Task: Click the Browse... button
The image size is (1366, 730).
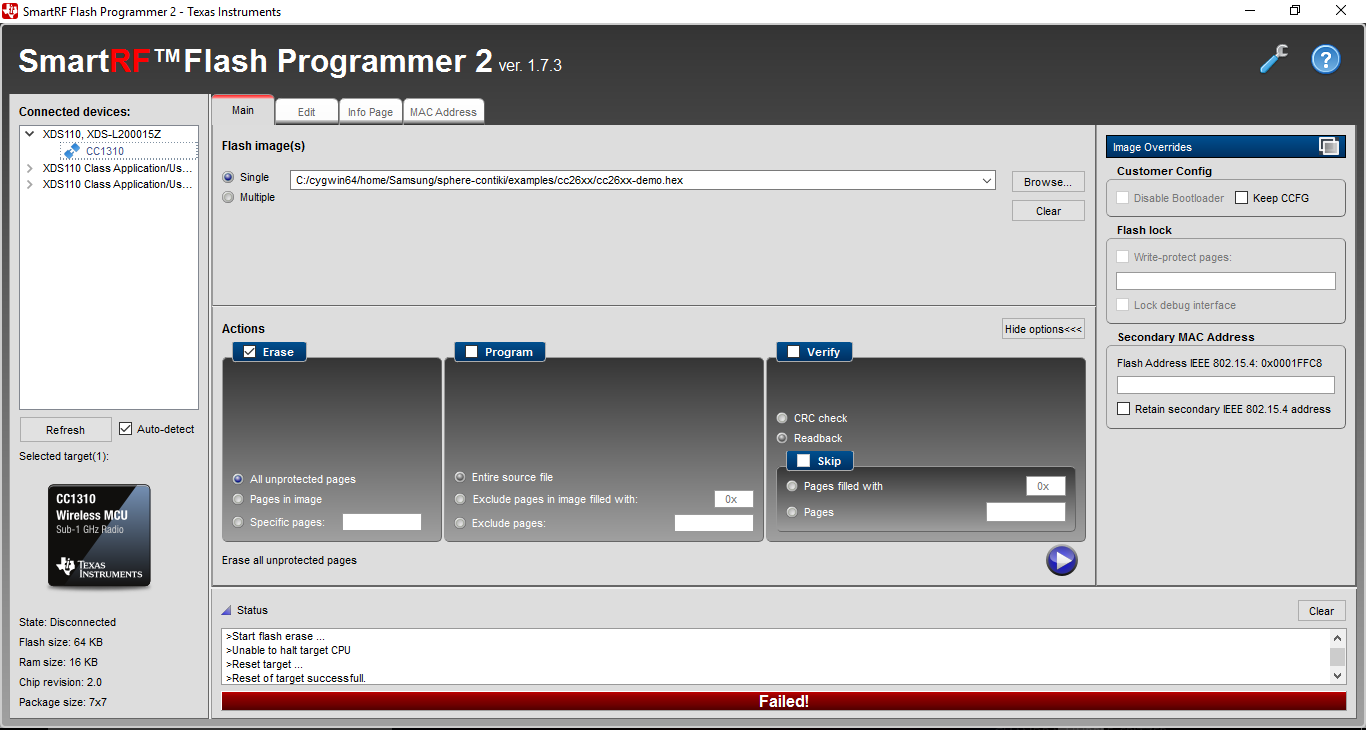Action: pyautogui.click(x=1048, y=182)
